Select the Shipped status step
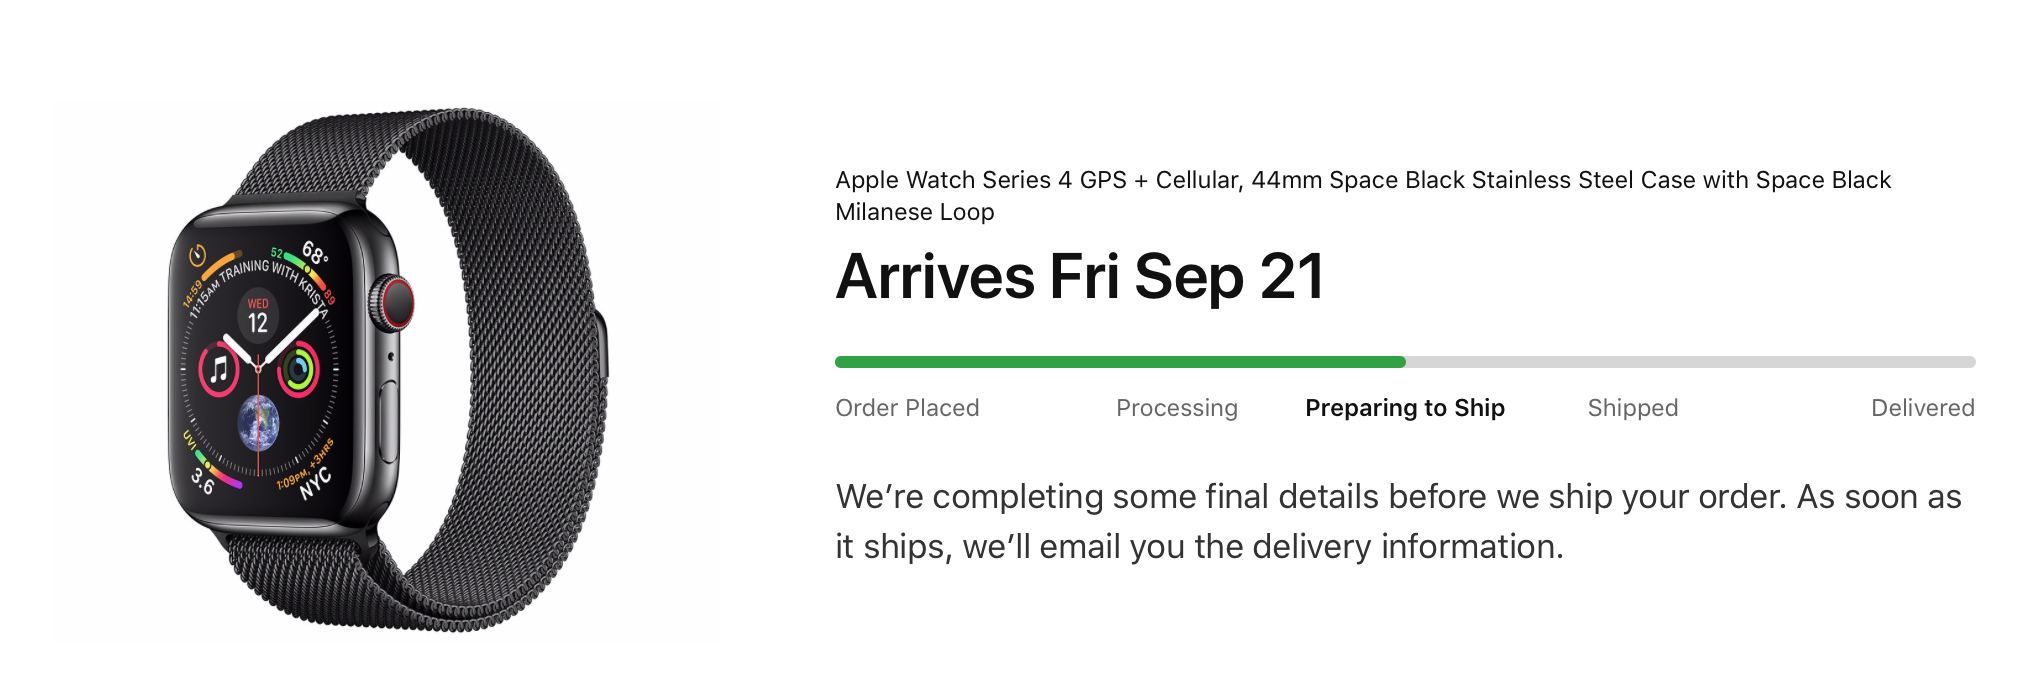The width and height of the screenshot is (2026, 688). [x=1633, y=408]
